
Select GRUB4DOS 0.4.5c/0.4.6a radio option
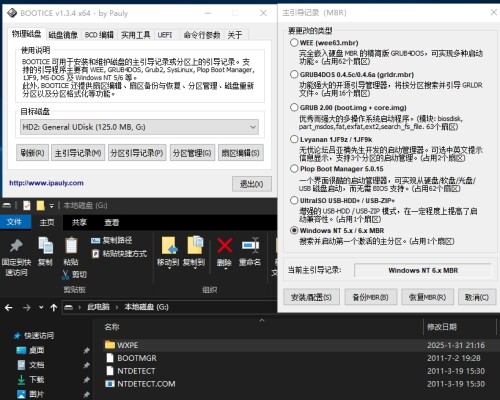point(294,74)
